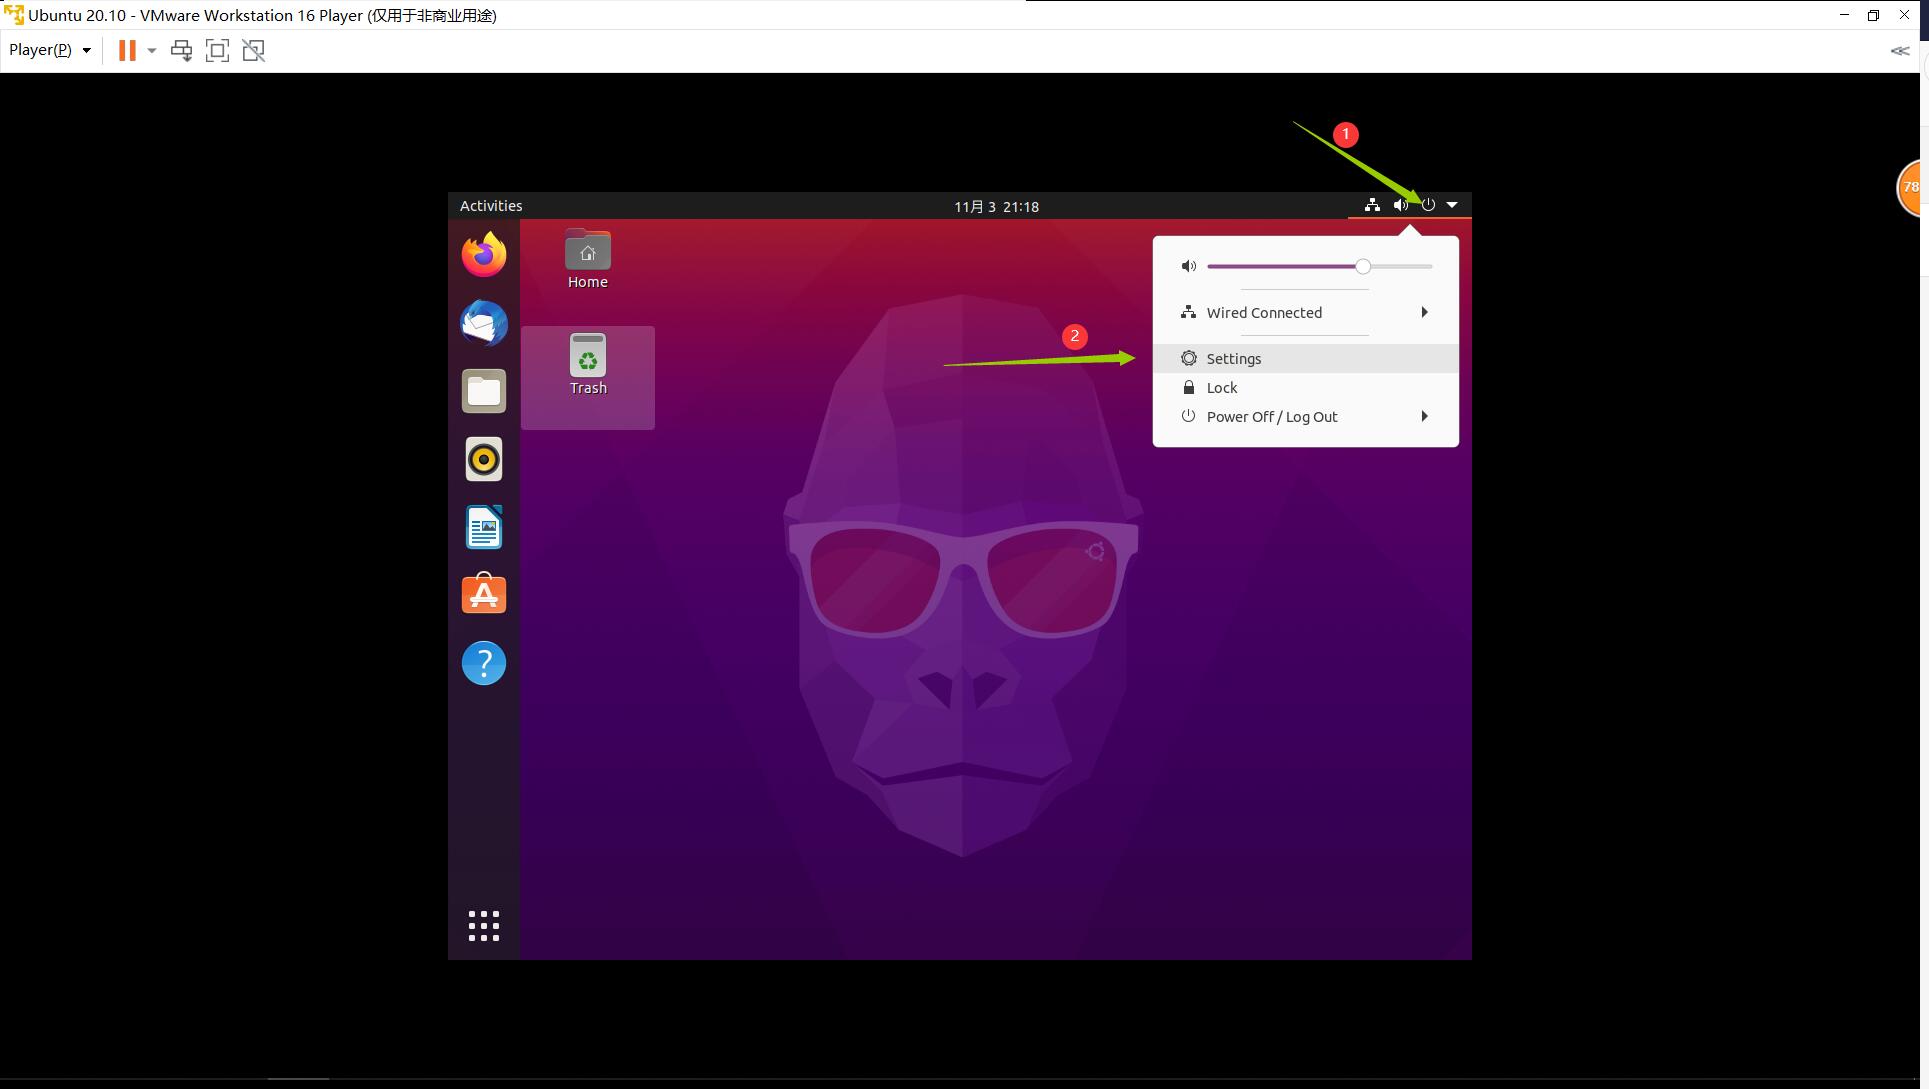Open the Files application
This screenshot has height=1089, width=1929.
click(483, 391)
